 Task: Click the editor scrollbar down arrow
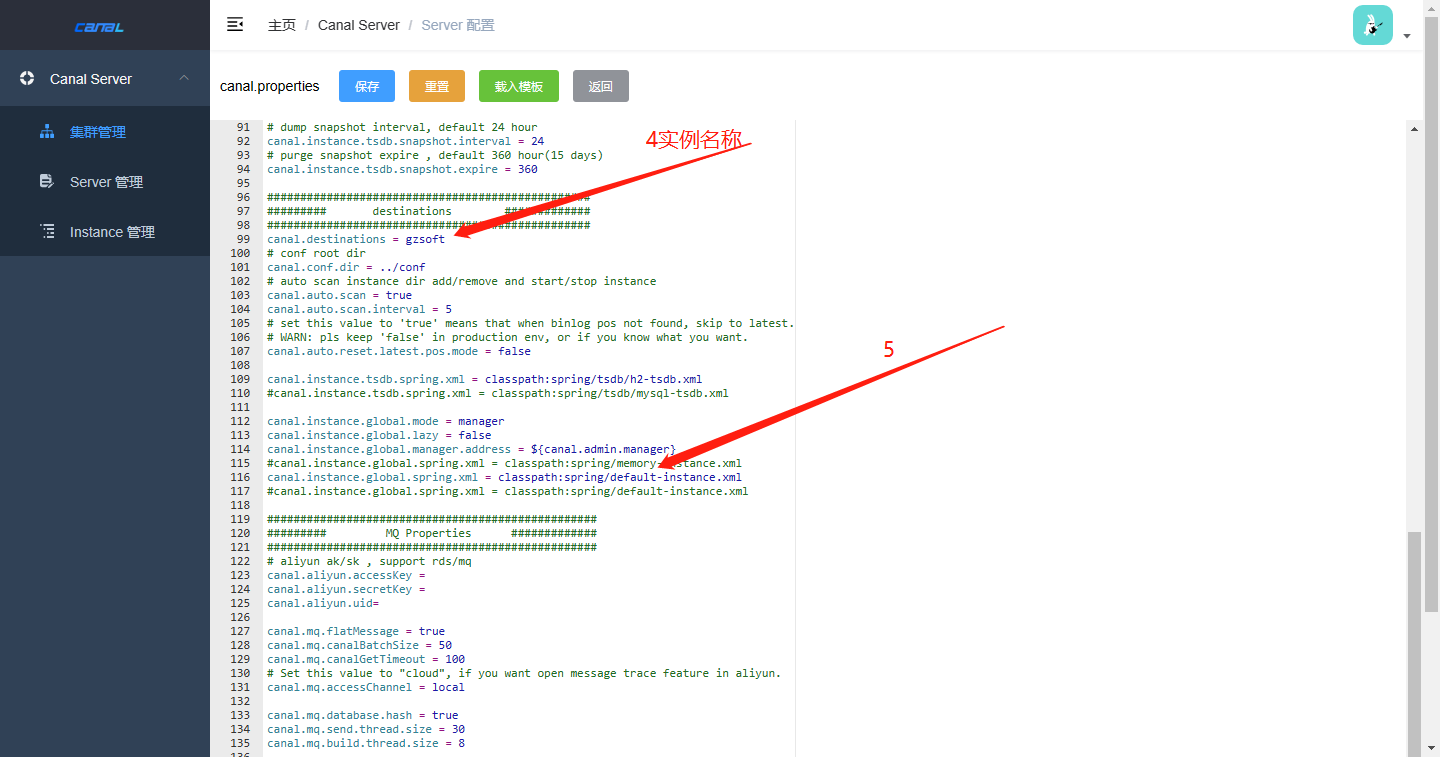click(1414, 748)
